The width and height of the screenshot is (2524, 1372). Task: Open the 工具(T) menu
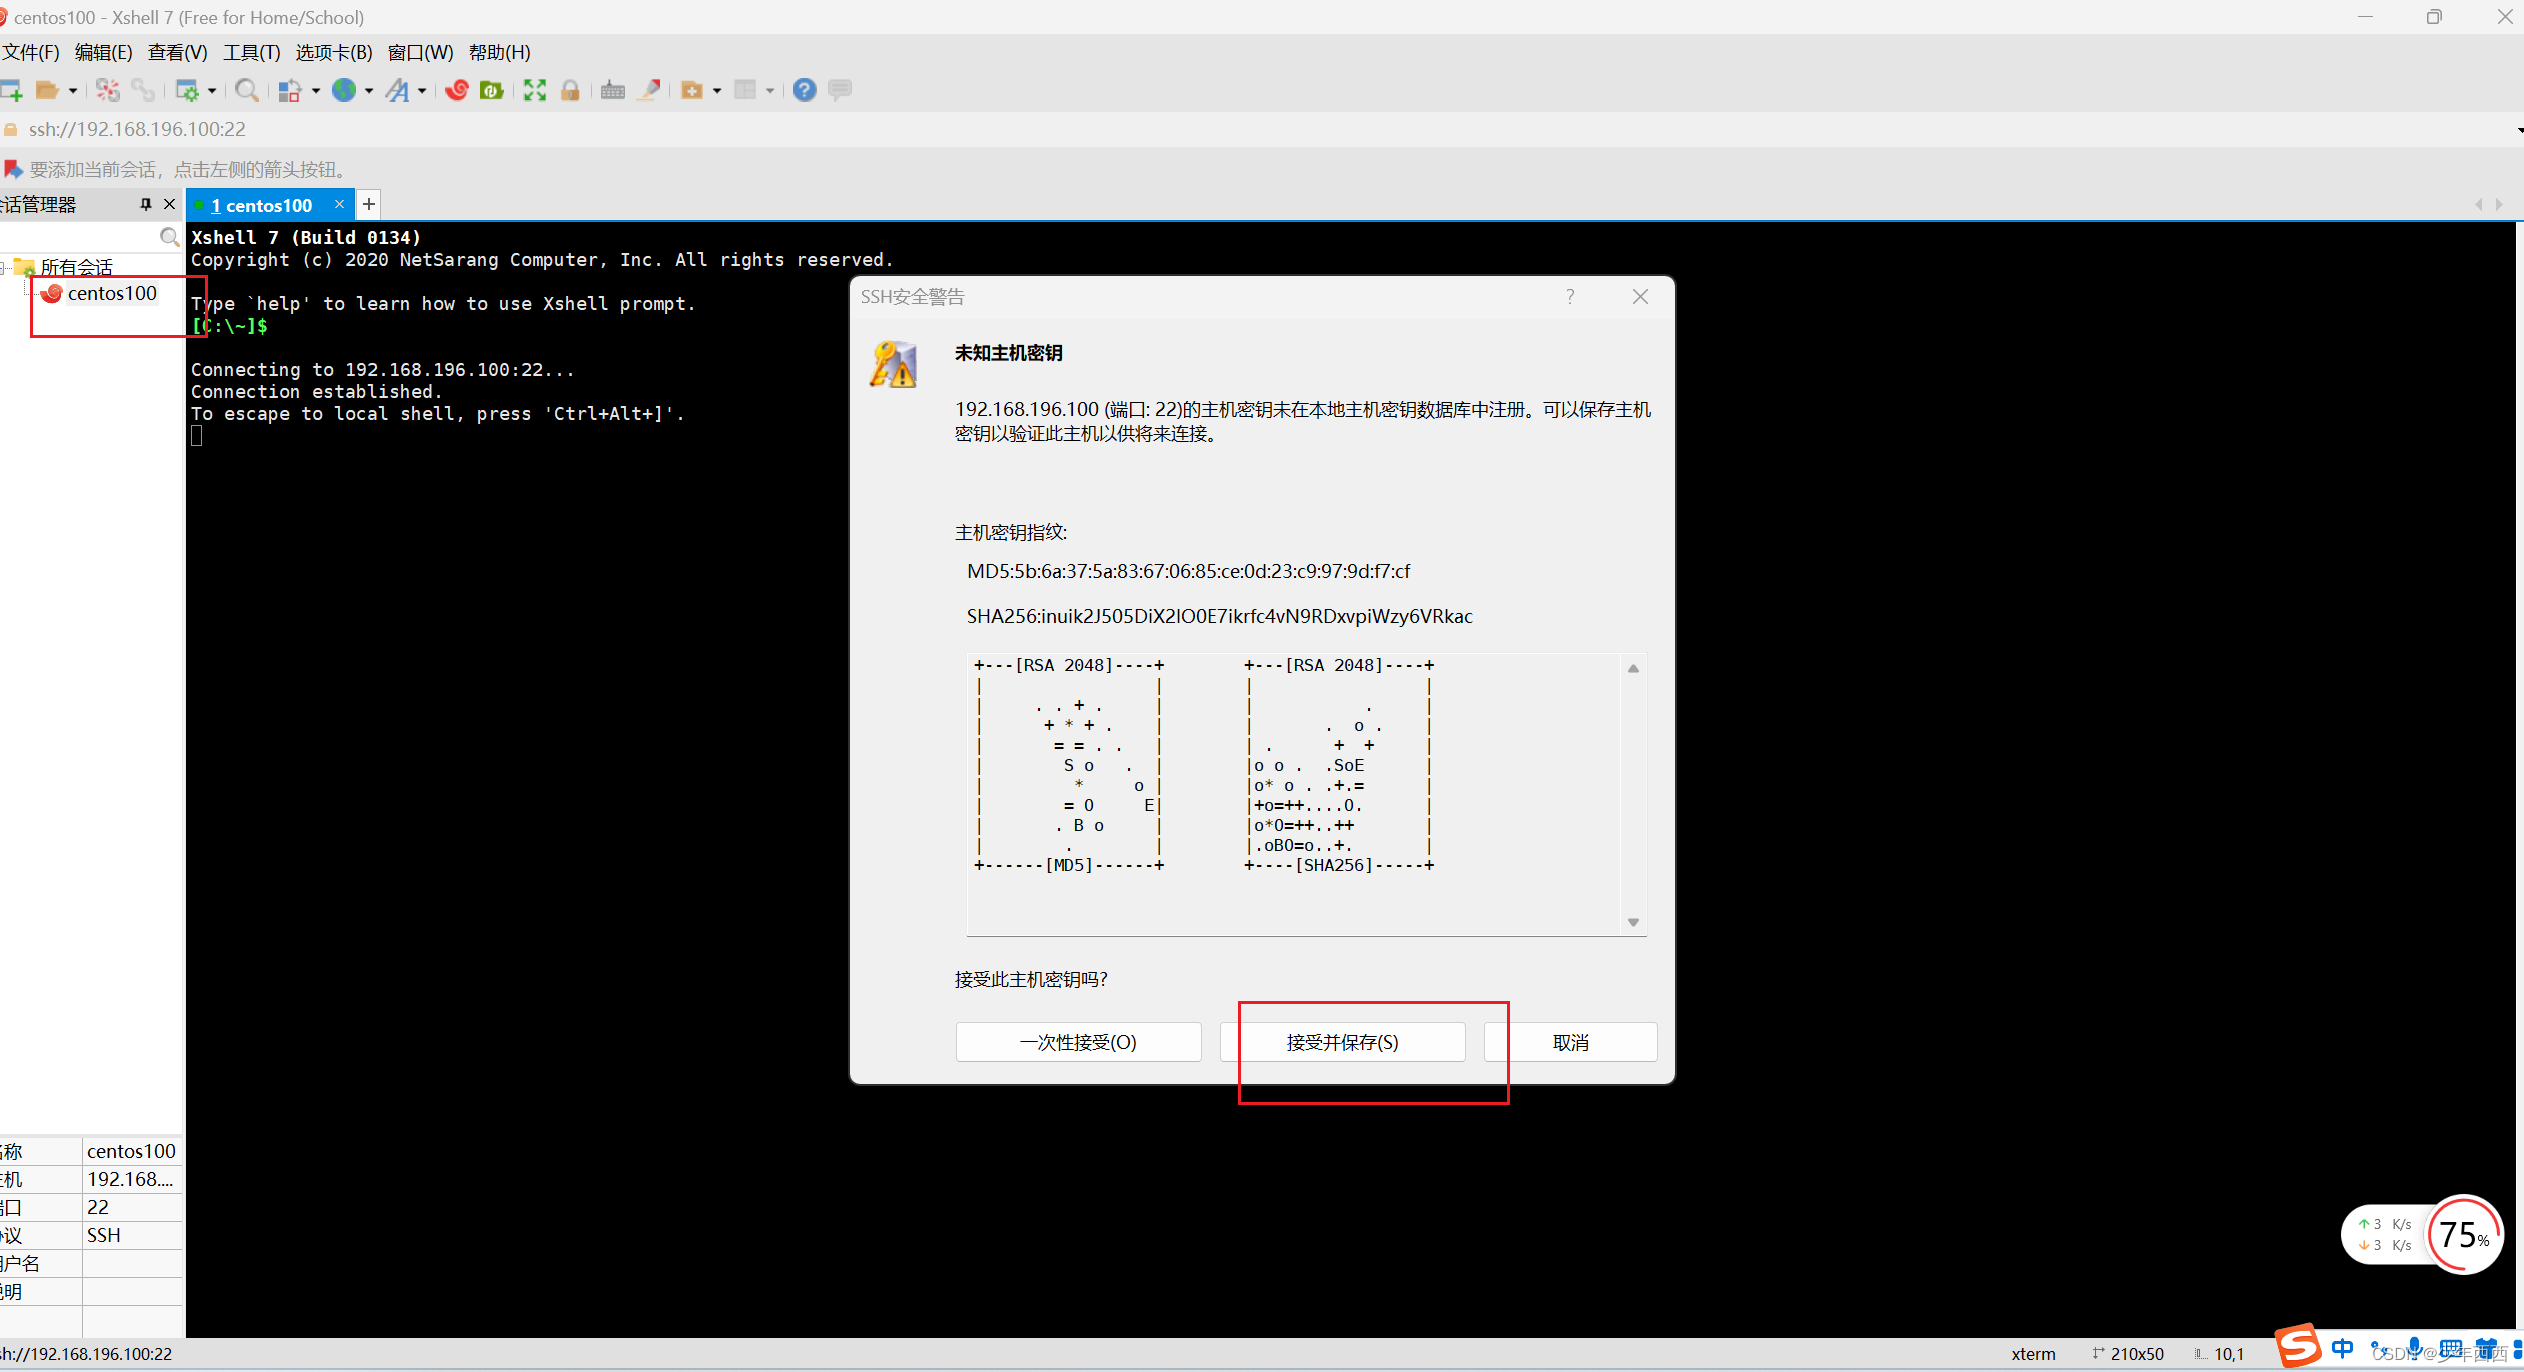[x=251, y=52]
